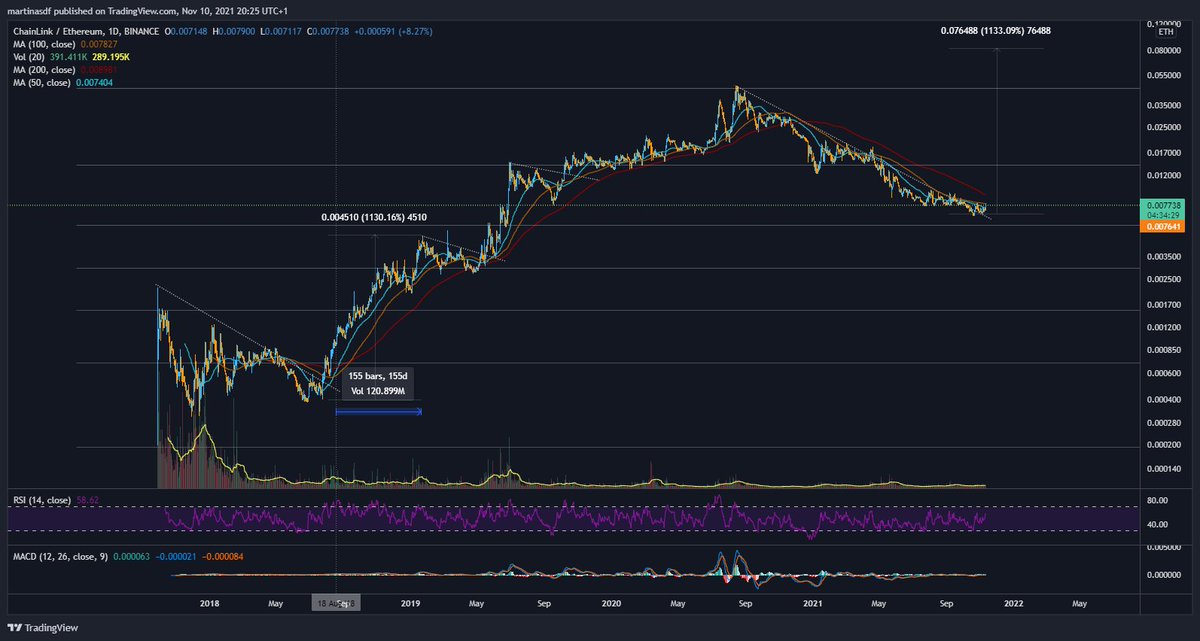Click the TradingView logo at the bottom left
The image size is (1200, 641).
(x=41, y=629)
